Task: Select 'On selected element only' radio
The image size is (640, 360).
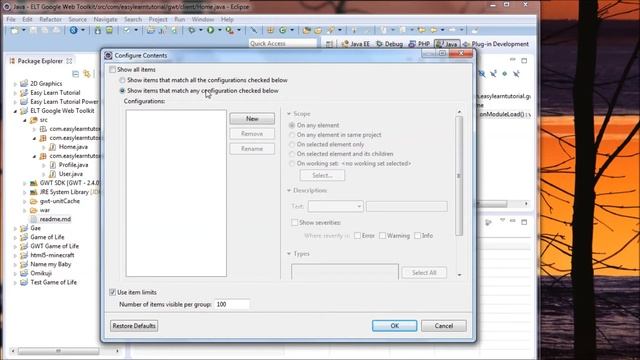Action: click(292, 144)
